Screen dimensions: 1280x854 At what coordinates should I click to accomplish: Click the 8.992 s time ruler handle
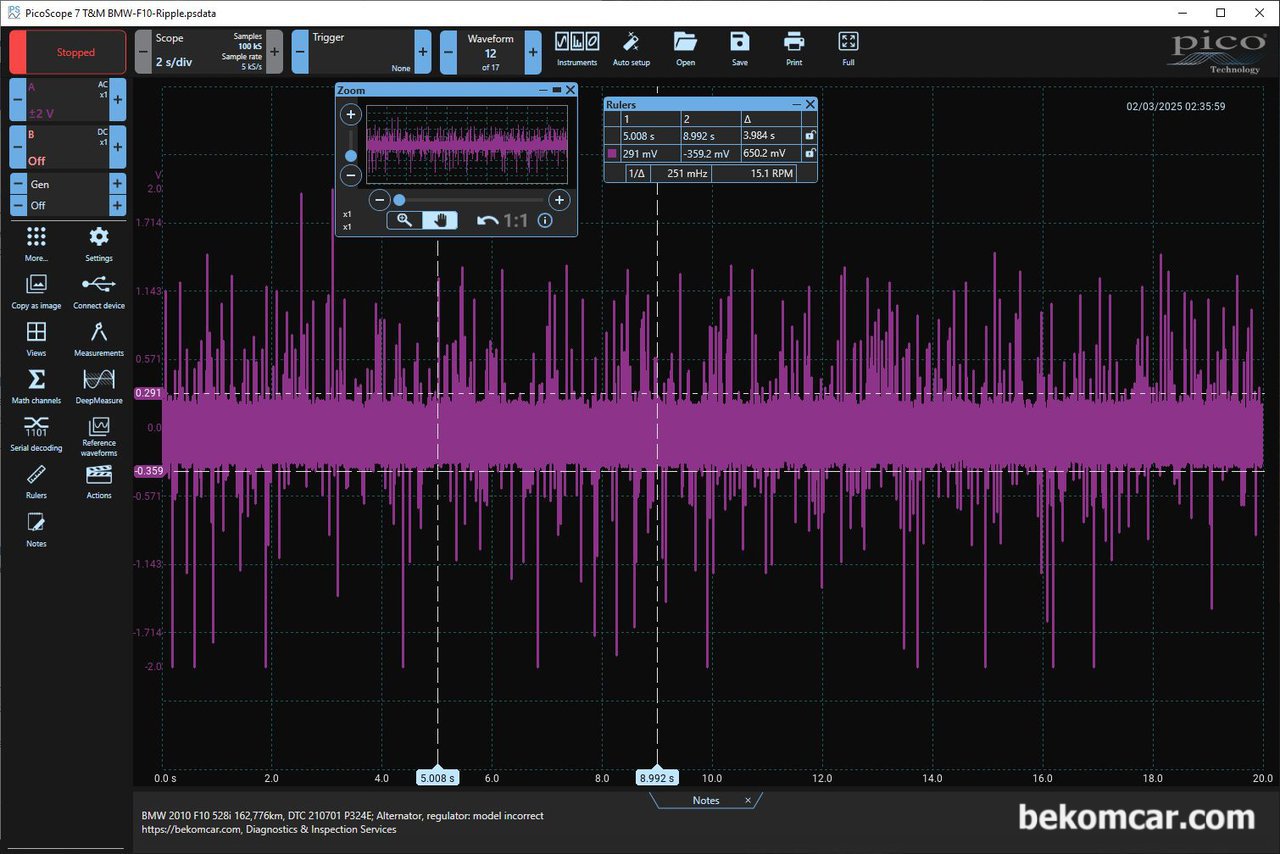(x=656, y=777)
